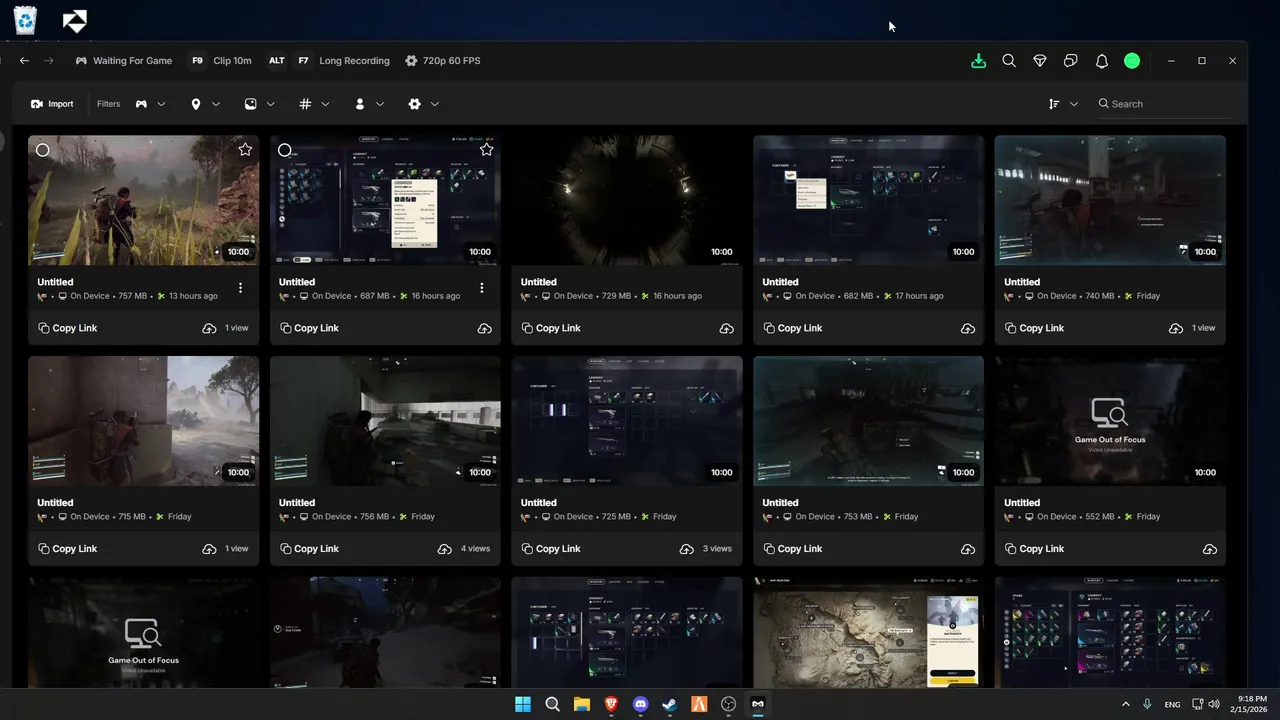Click the Import button
The image size is (1280, 720).
tap(52, 104)
